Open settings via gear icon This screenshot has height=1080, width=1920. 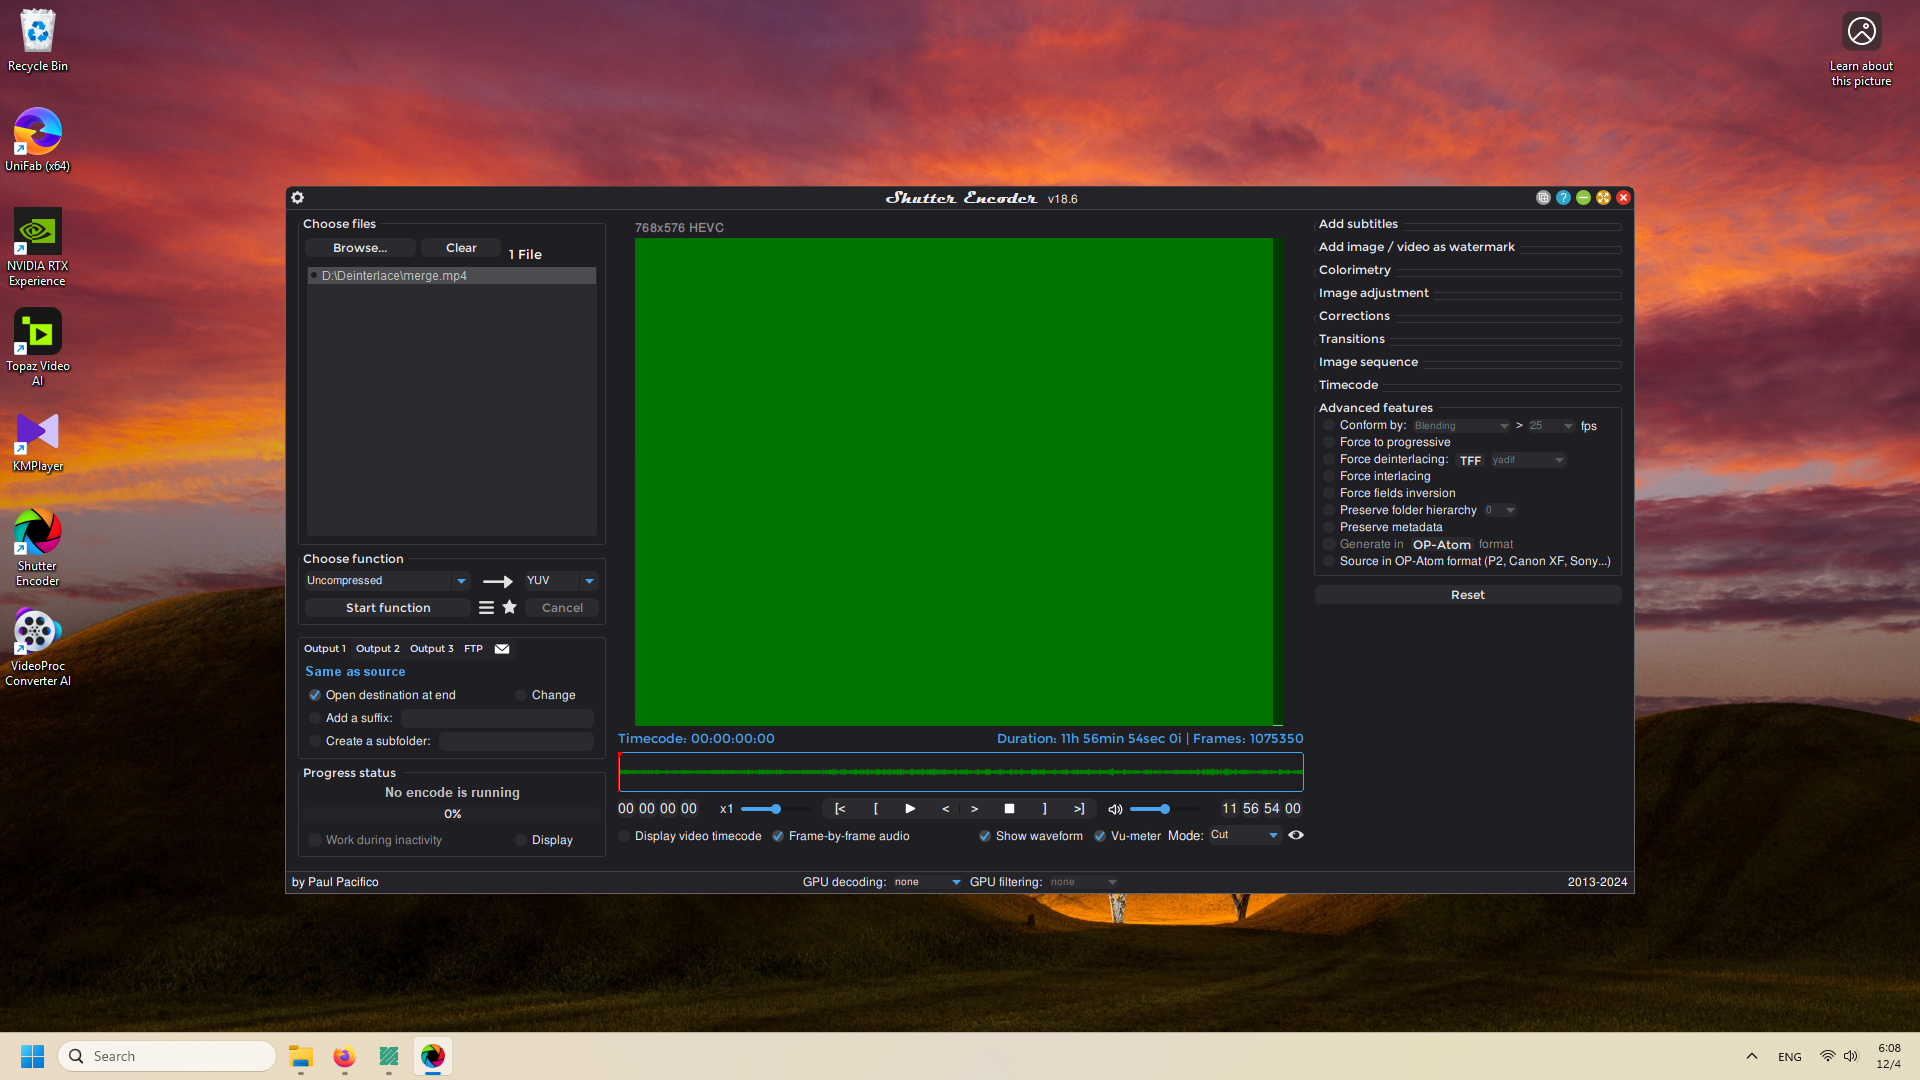(x=297, y=198)
